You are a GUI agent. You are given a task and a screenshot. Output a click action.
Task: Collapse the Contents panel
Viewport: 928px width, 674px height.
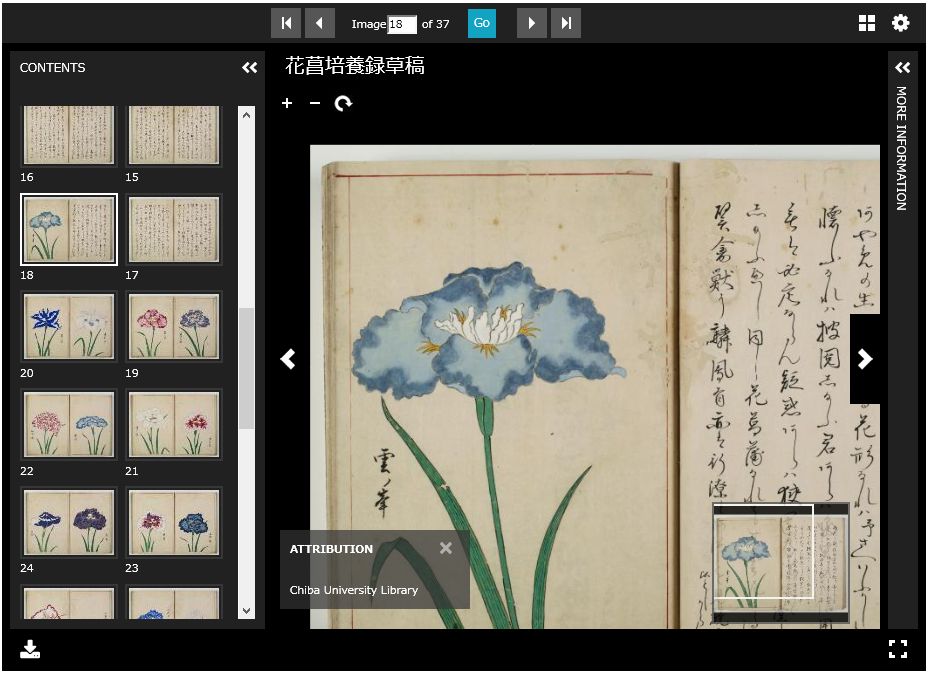[x=250, y=67]
